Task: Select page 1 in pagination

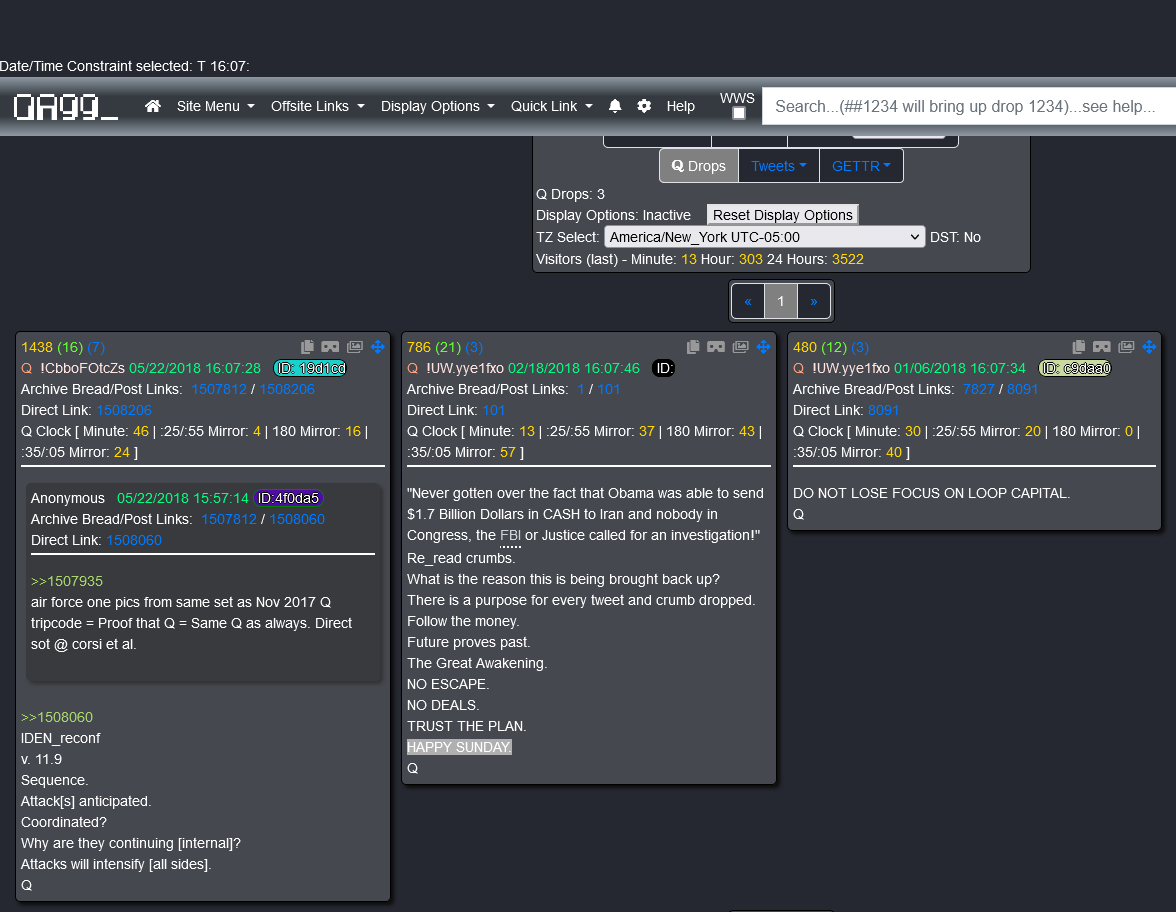Action: tap(781, 302)
